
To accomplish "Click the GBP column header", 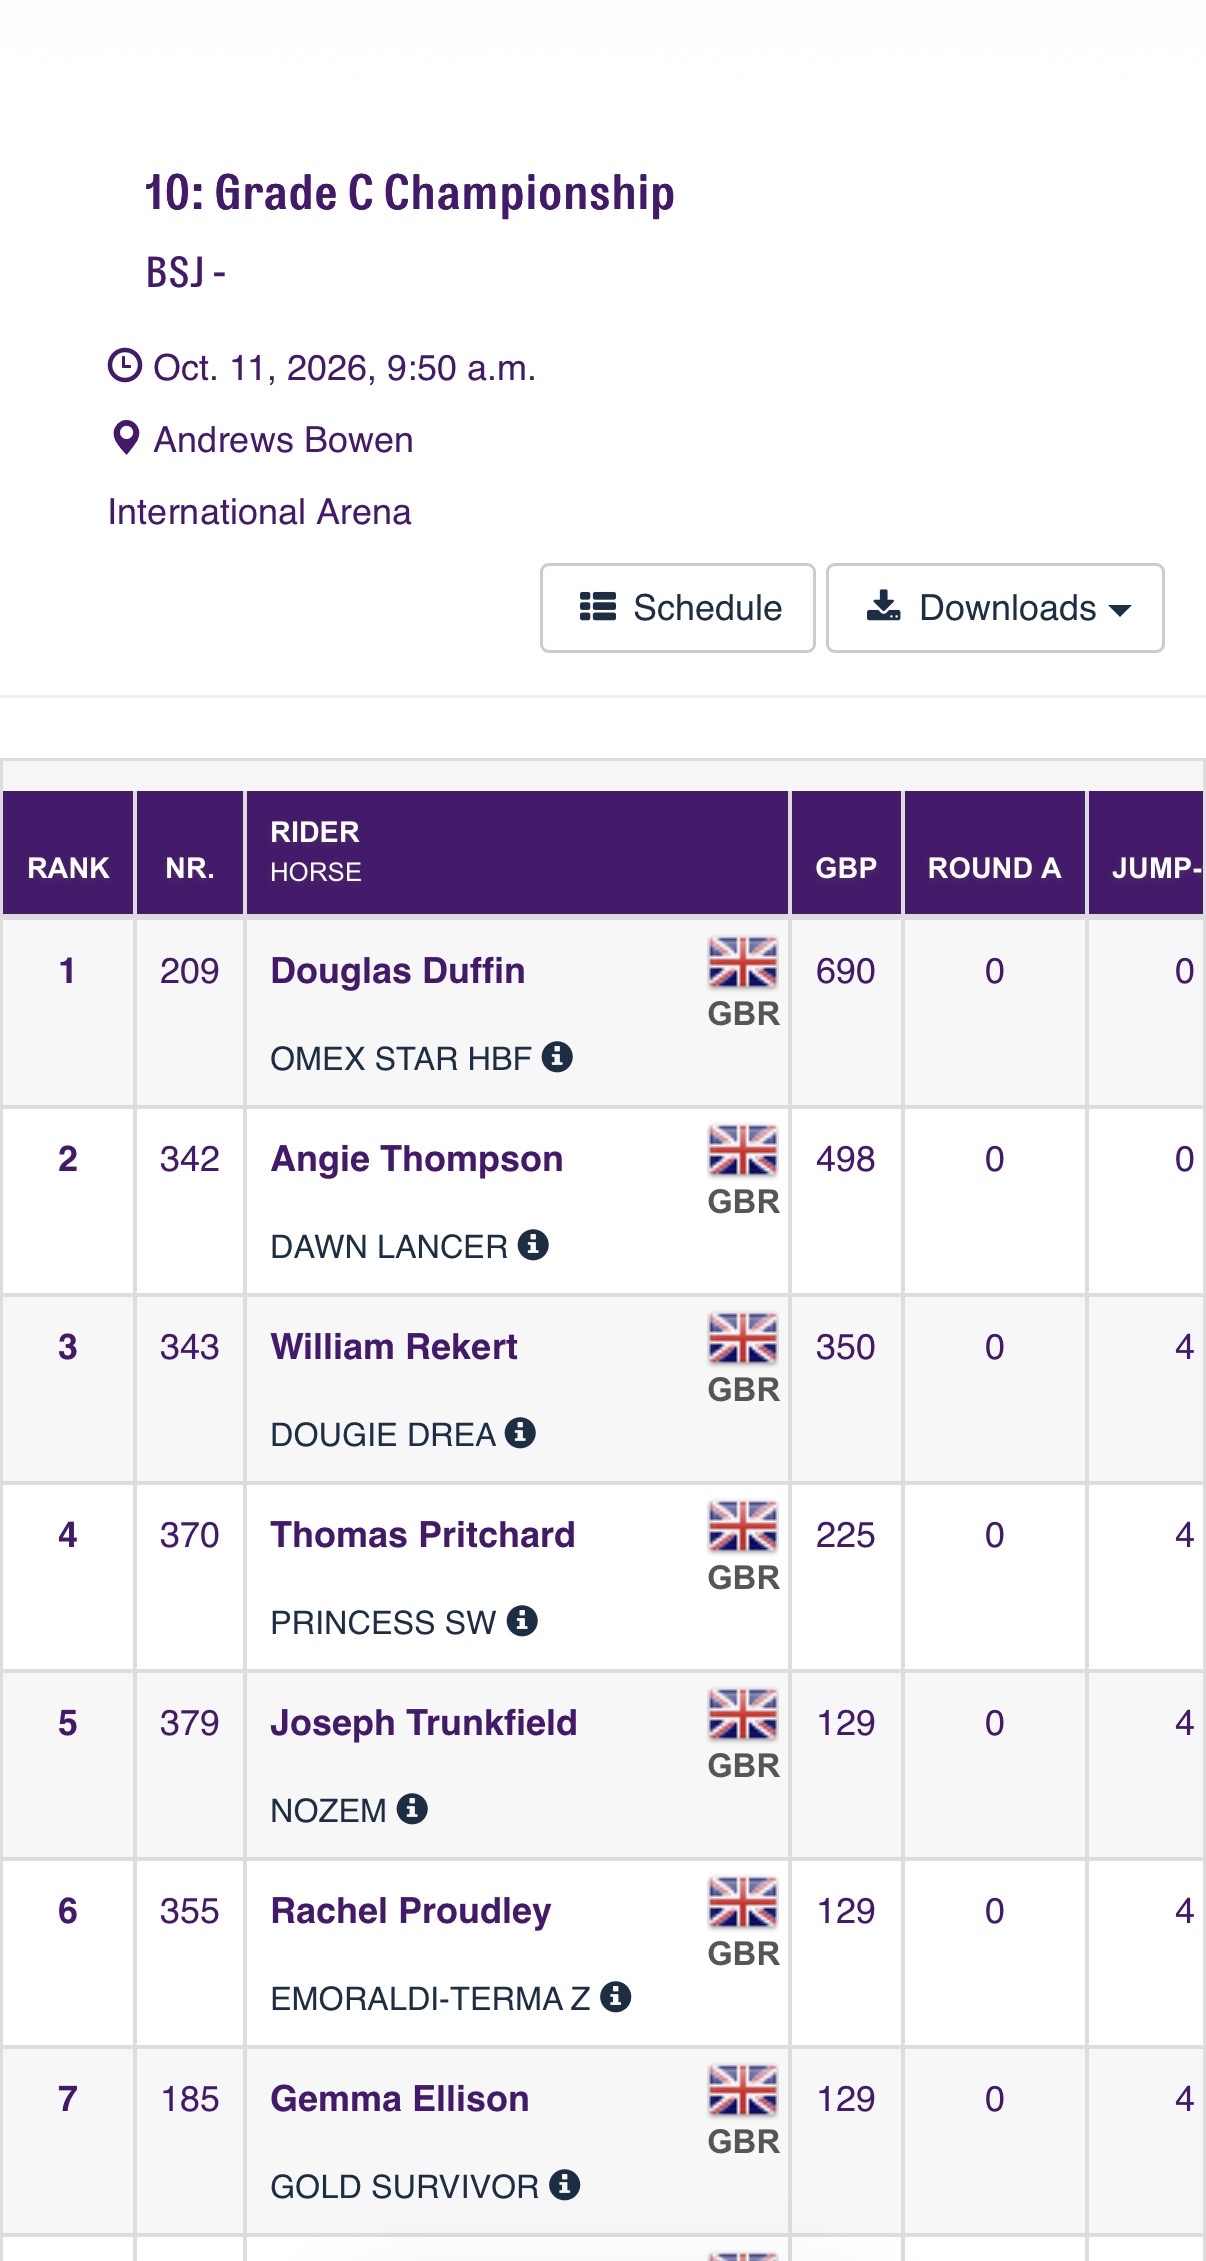I will [846, 853].
